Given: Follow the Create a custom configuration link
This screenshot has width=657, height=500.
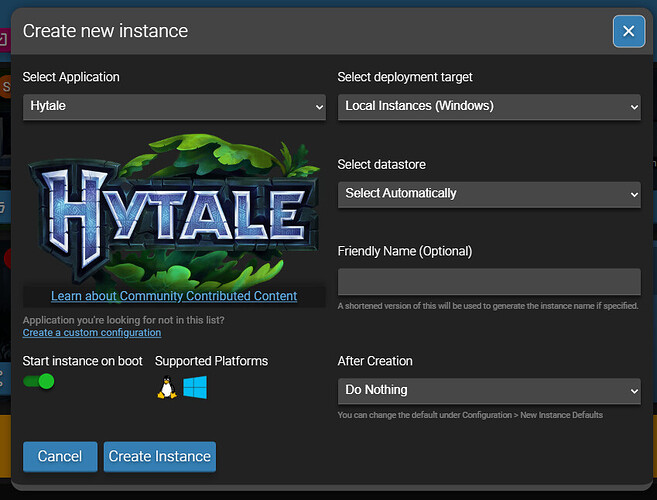Looking at the screenshot, I should [x=92, y=333].
